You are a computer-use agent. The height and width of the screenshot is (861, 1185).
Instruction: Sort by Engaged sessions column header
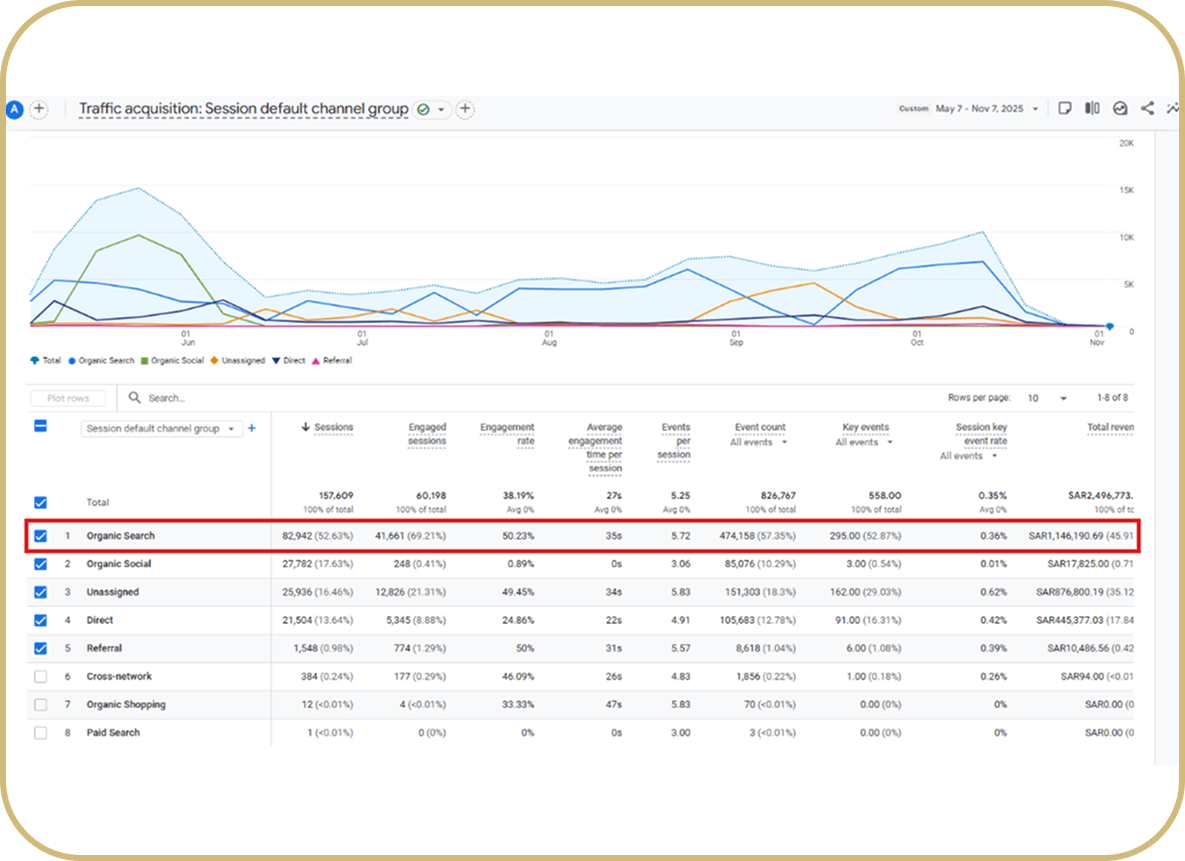(x=427, y=434)
